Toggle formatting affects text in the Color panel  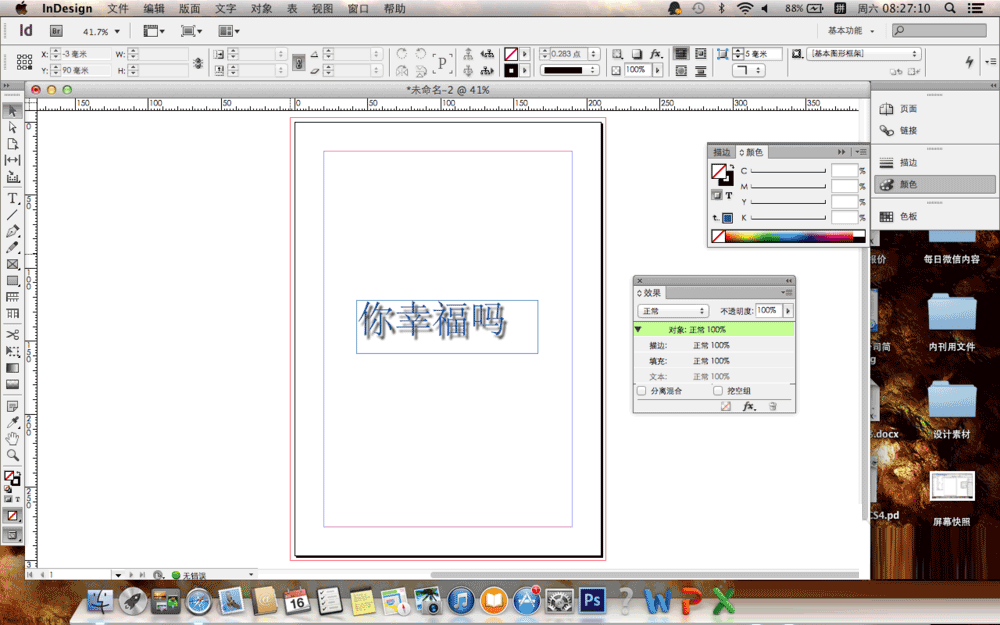click(727, 195)
